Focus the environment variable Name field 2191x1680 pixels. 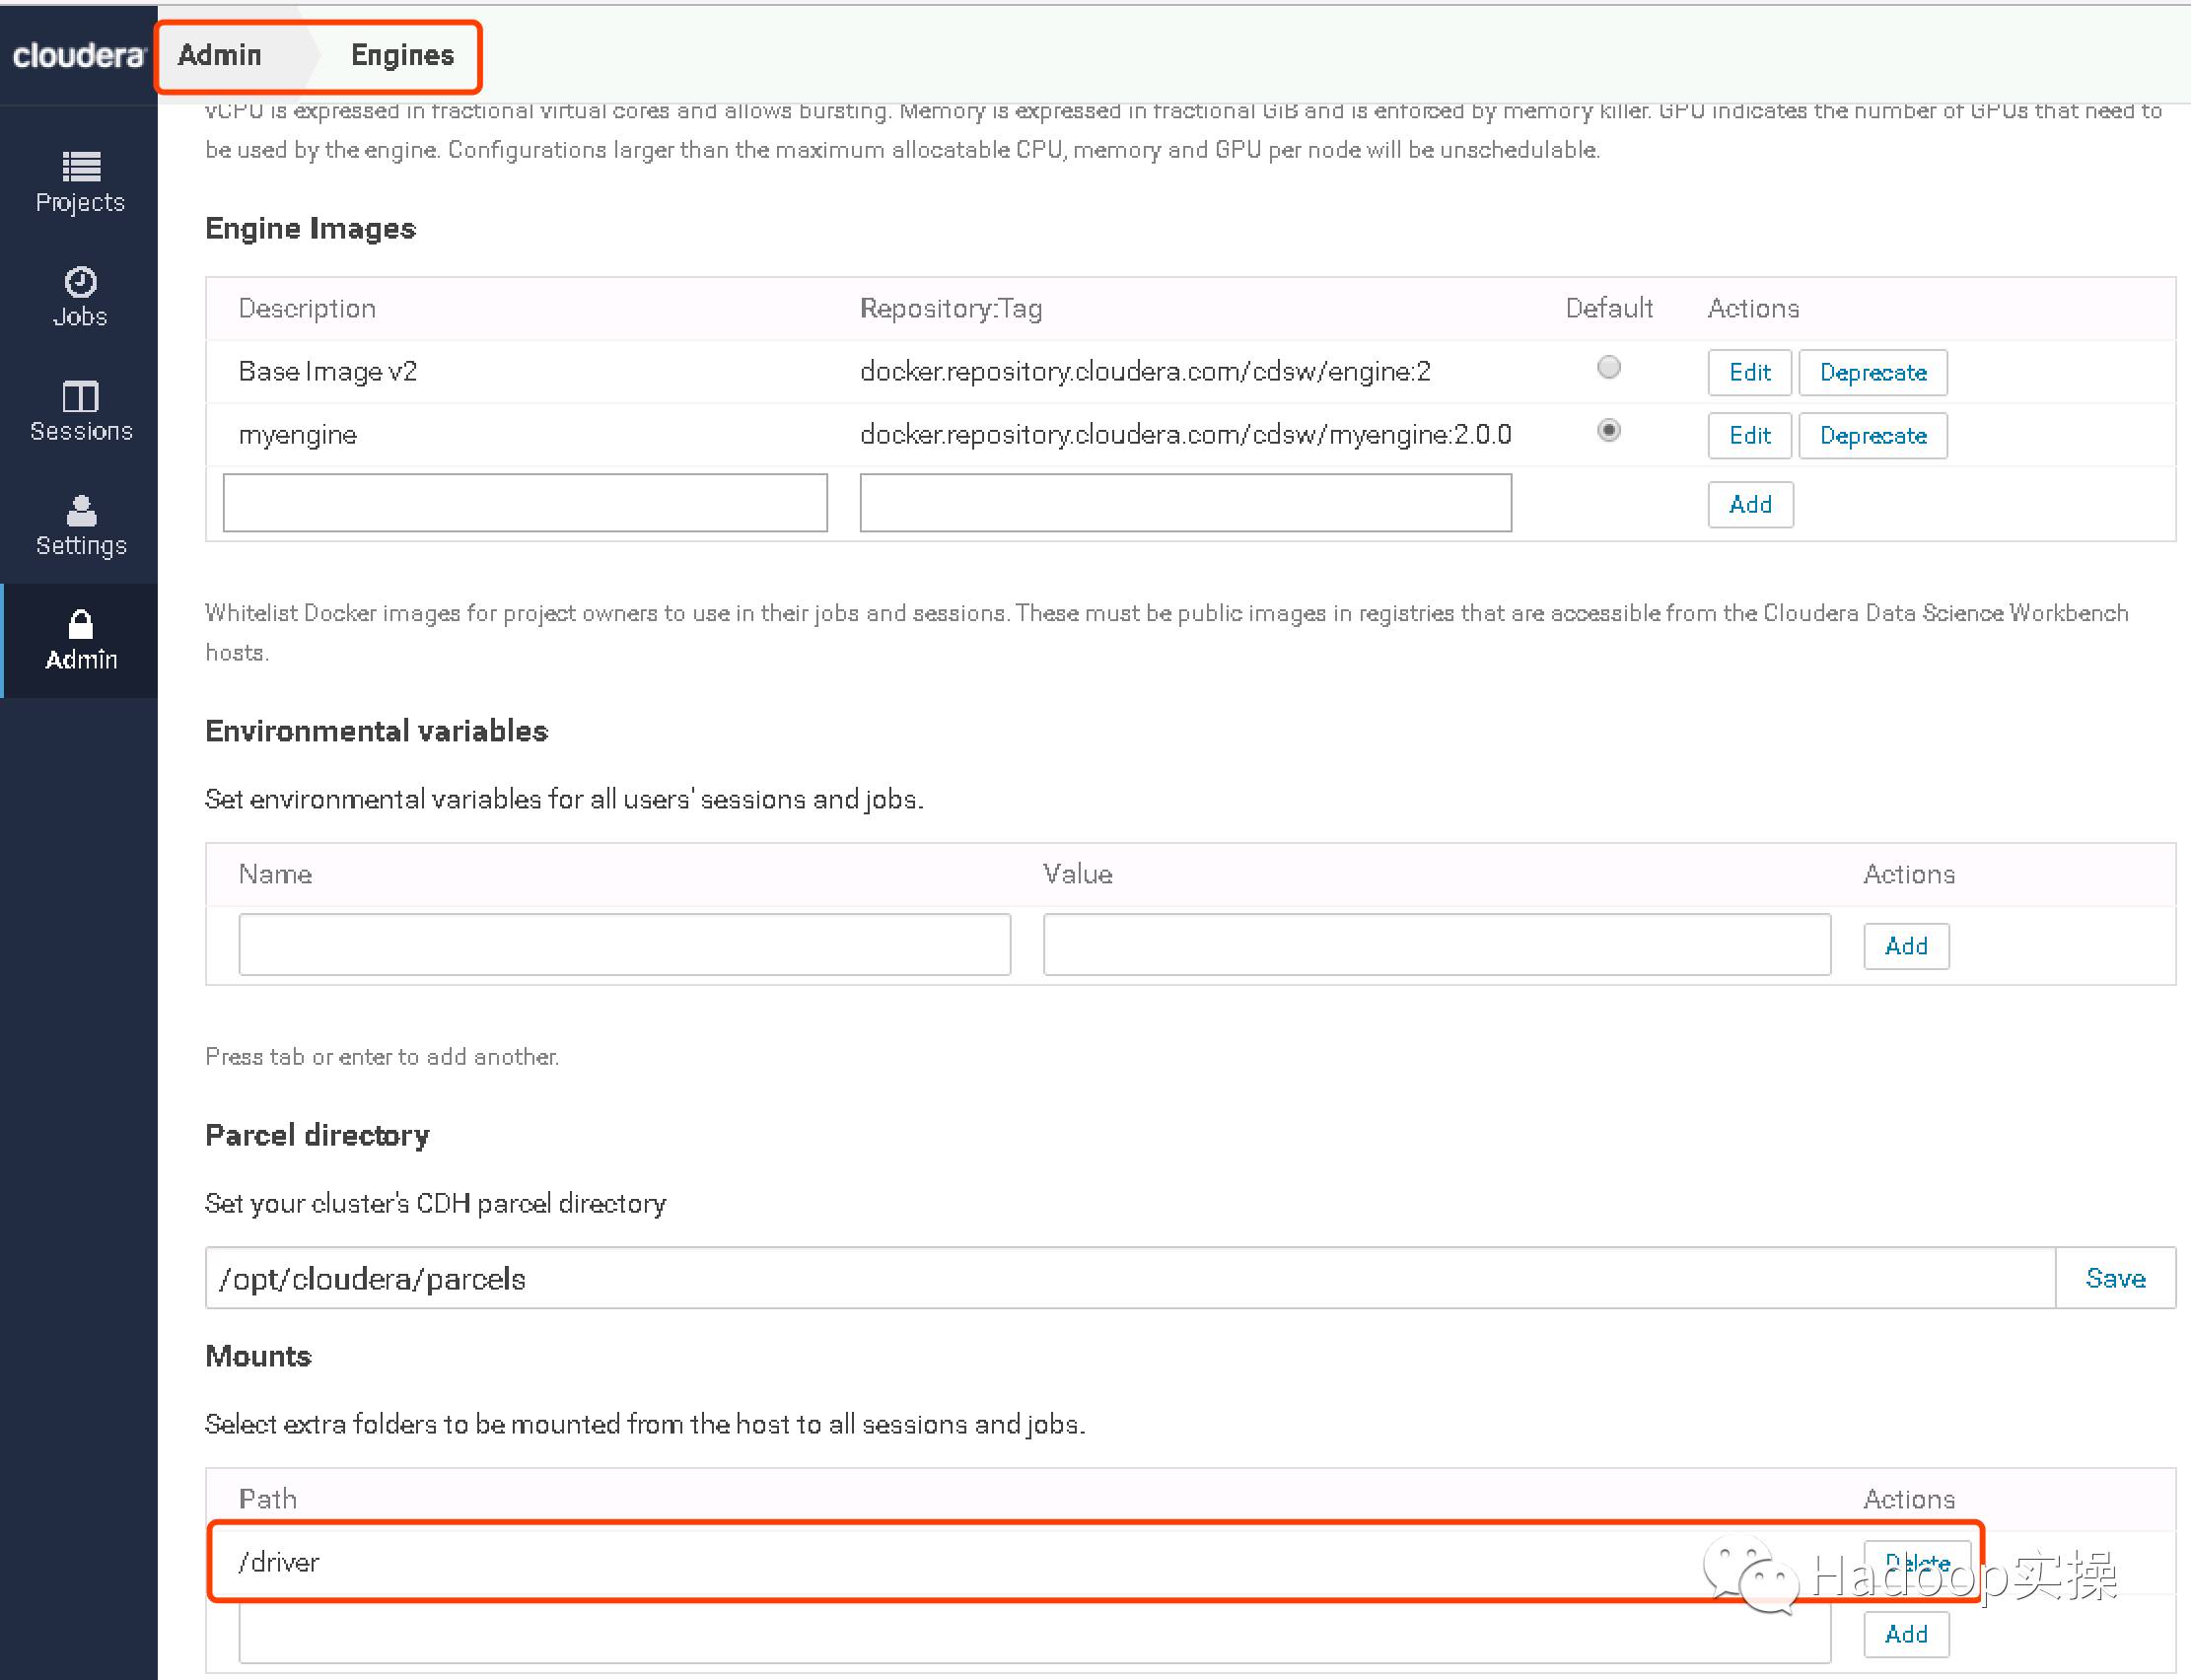[624, 944]
